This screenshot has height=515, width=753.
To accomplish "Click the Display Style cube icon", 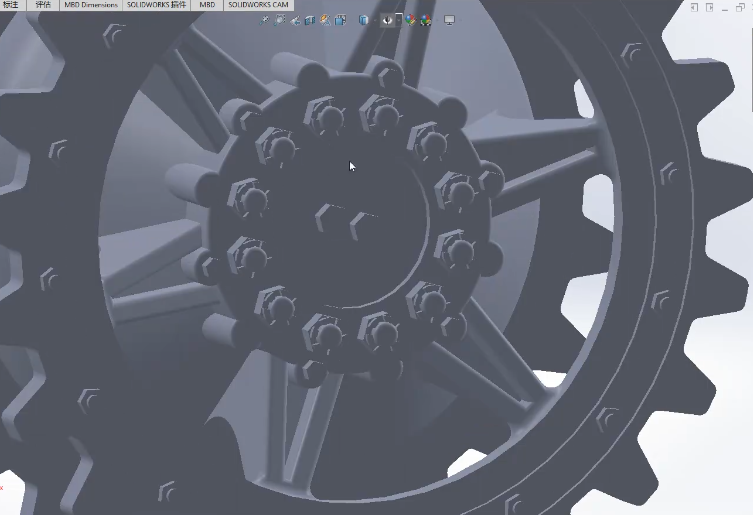I will pyautogui.click(x=364, y=20).
